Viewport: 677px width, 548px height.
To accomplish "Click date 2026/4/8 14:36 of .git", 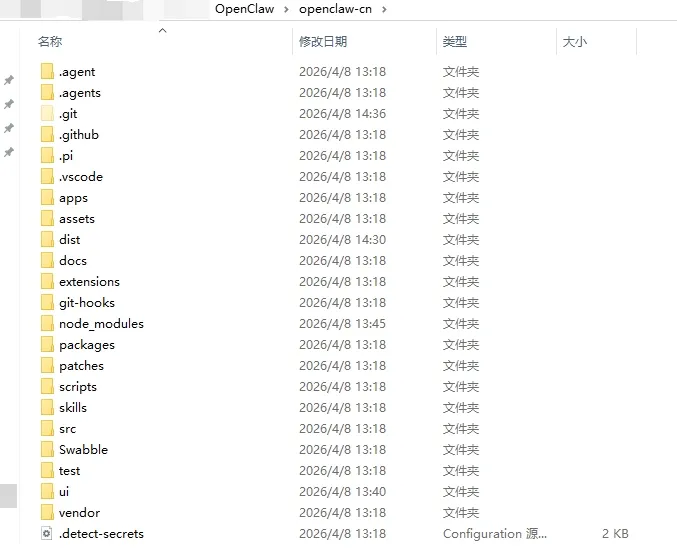I will click(342, 114).
